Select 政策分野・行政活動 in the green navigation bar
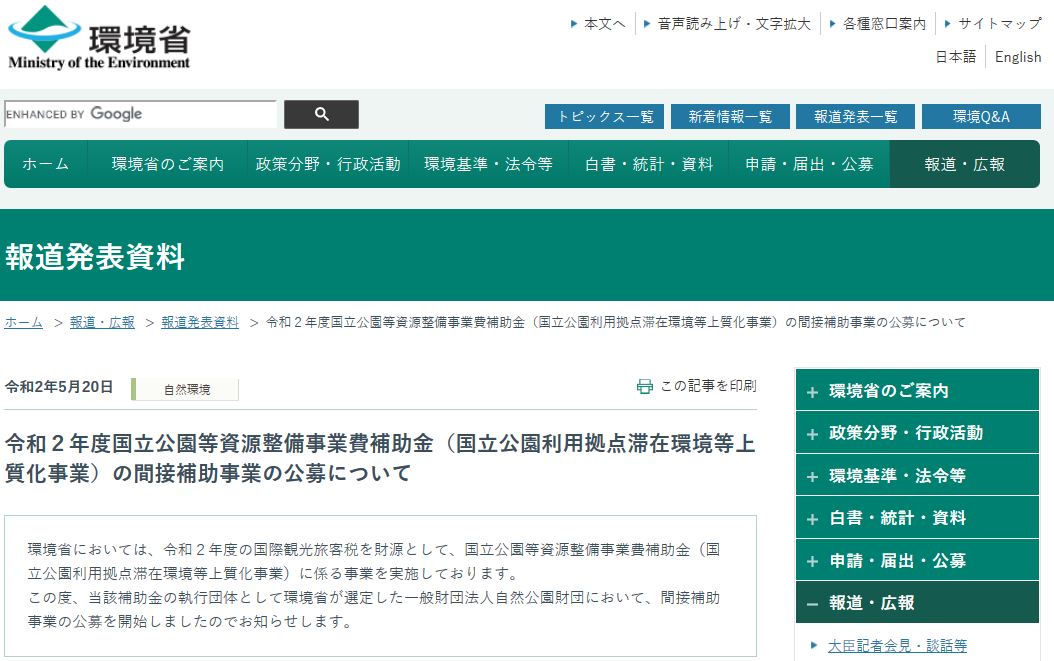This screenshot has height=661, width=1054. tap(328, 164)
